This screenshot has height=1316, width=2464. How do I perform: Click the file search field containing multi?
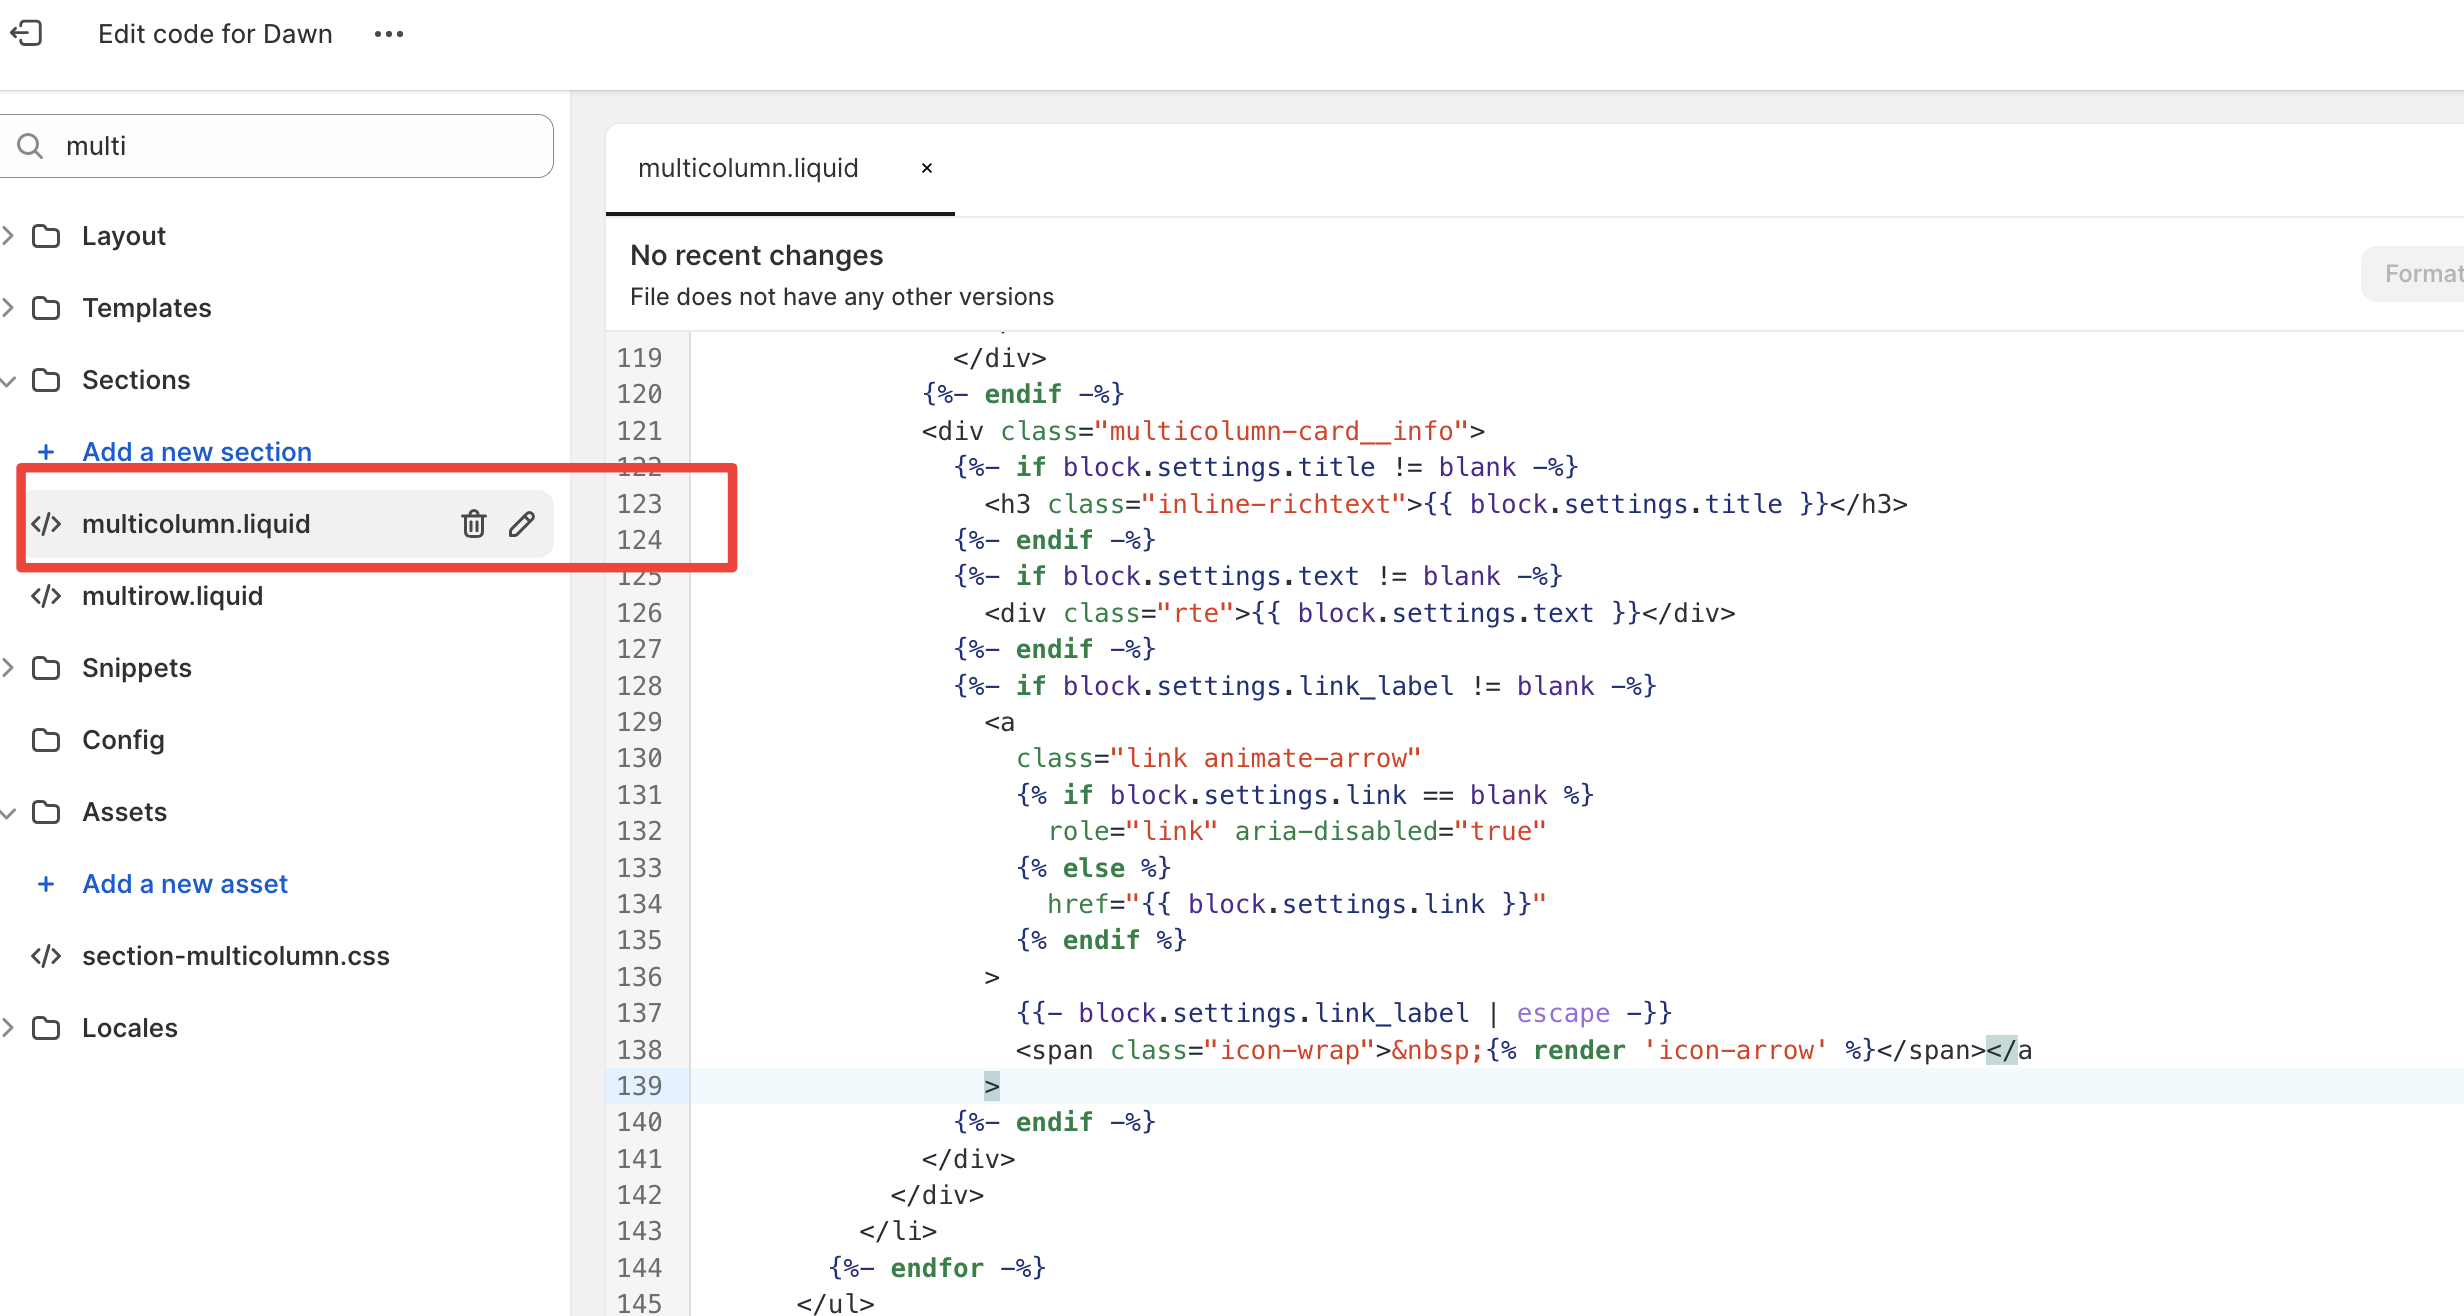coord(300,146)
